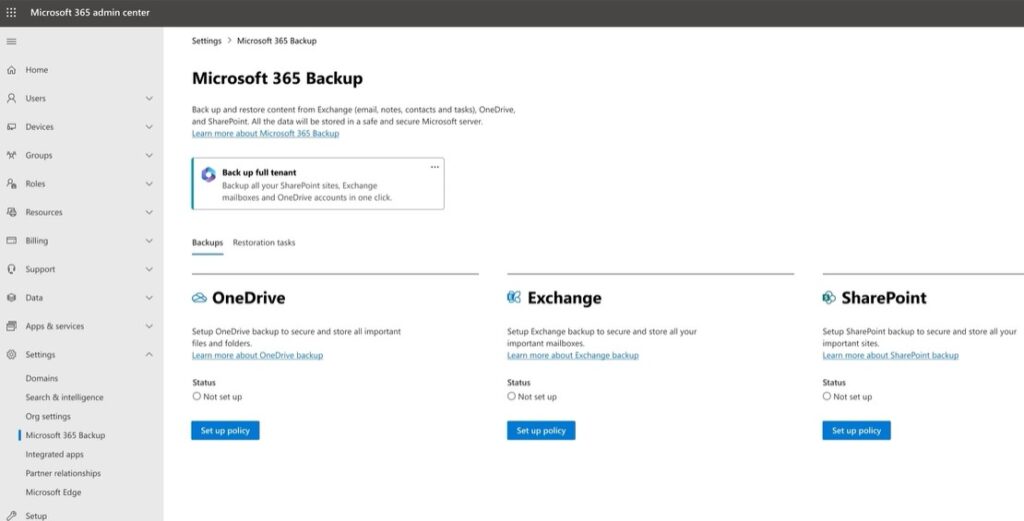Open Learn more about OneDrive backup link

[x=257, y=356]
